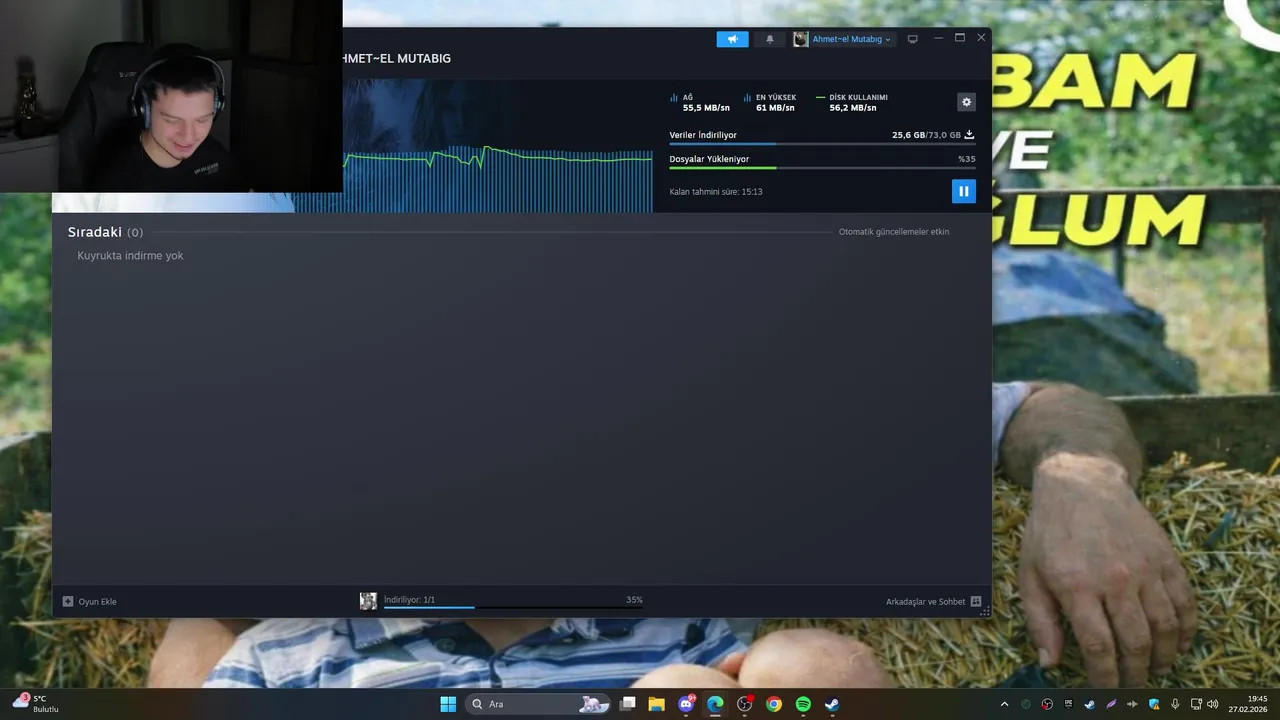Viewport: 1280px width, 720px height.
Task: Open Discord from the taskbar
Action: [686, 704]
